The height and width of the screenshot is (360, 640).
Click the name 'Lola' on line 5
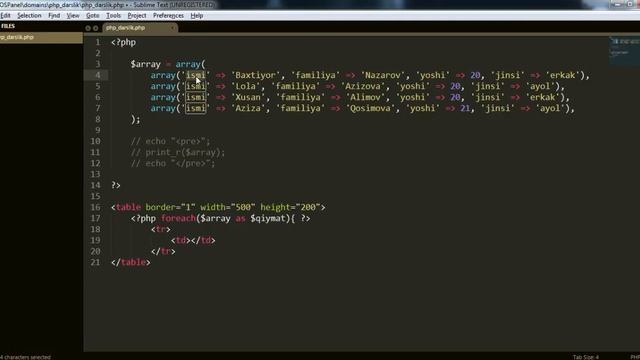[246, 86]
